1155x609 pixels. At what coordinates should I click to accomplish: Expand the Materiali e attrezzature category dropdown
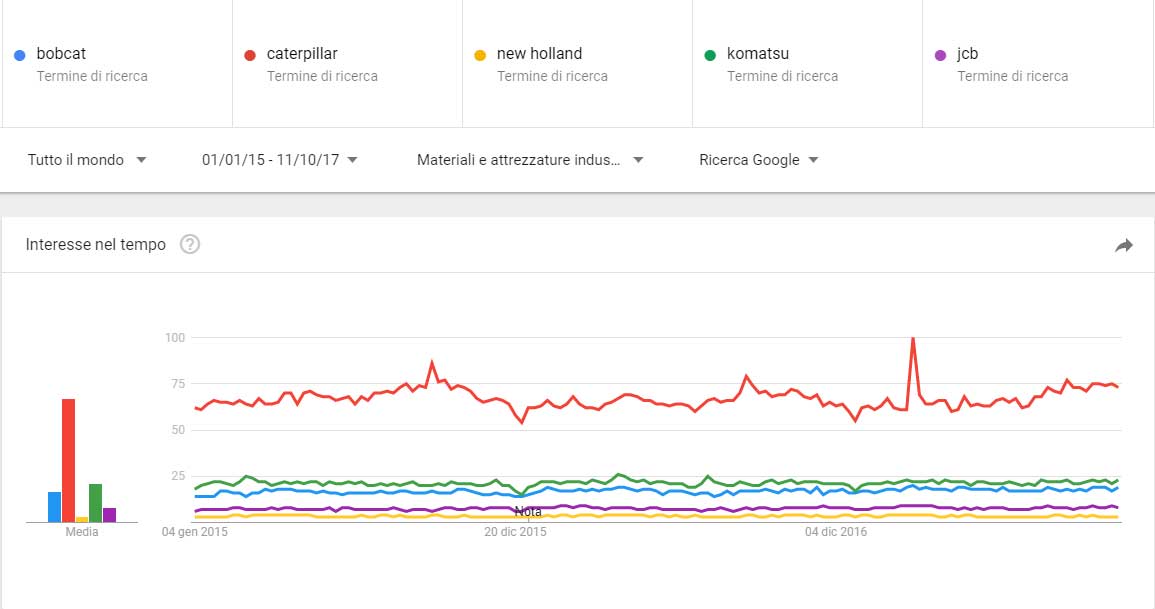[x=530, y=160]
